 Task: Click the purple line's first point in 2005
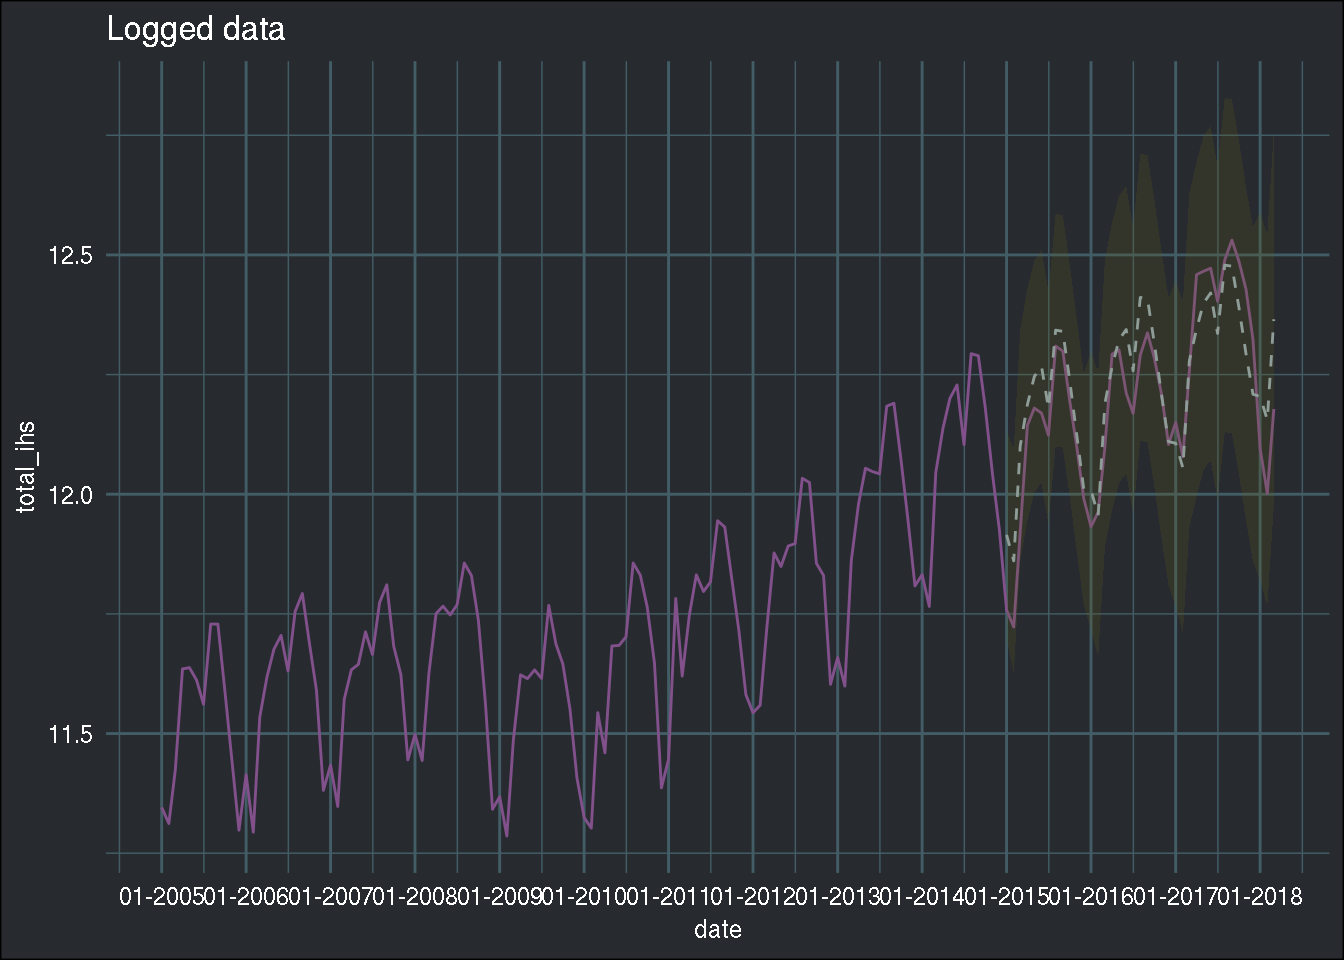tap(161, 806)
